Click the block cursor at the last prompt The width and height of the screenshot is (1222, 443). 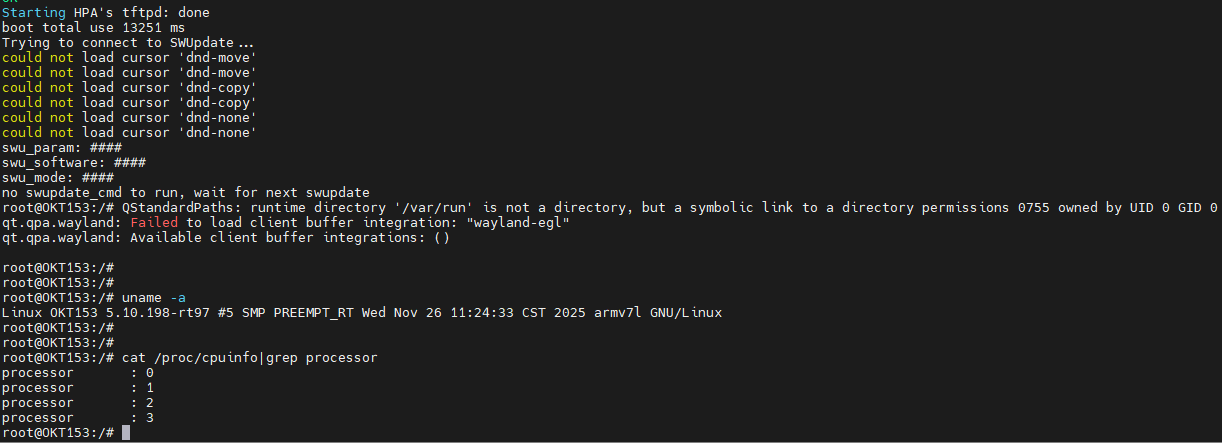tap(125, 432)
